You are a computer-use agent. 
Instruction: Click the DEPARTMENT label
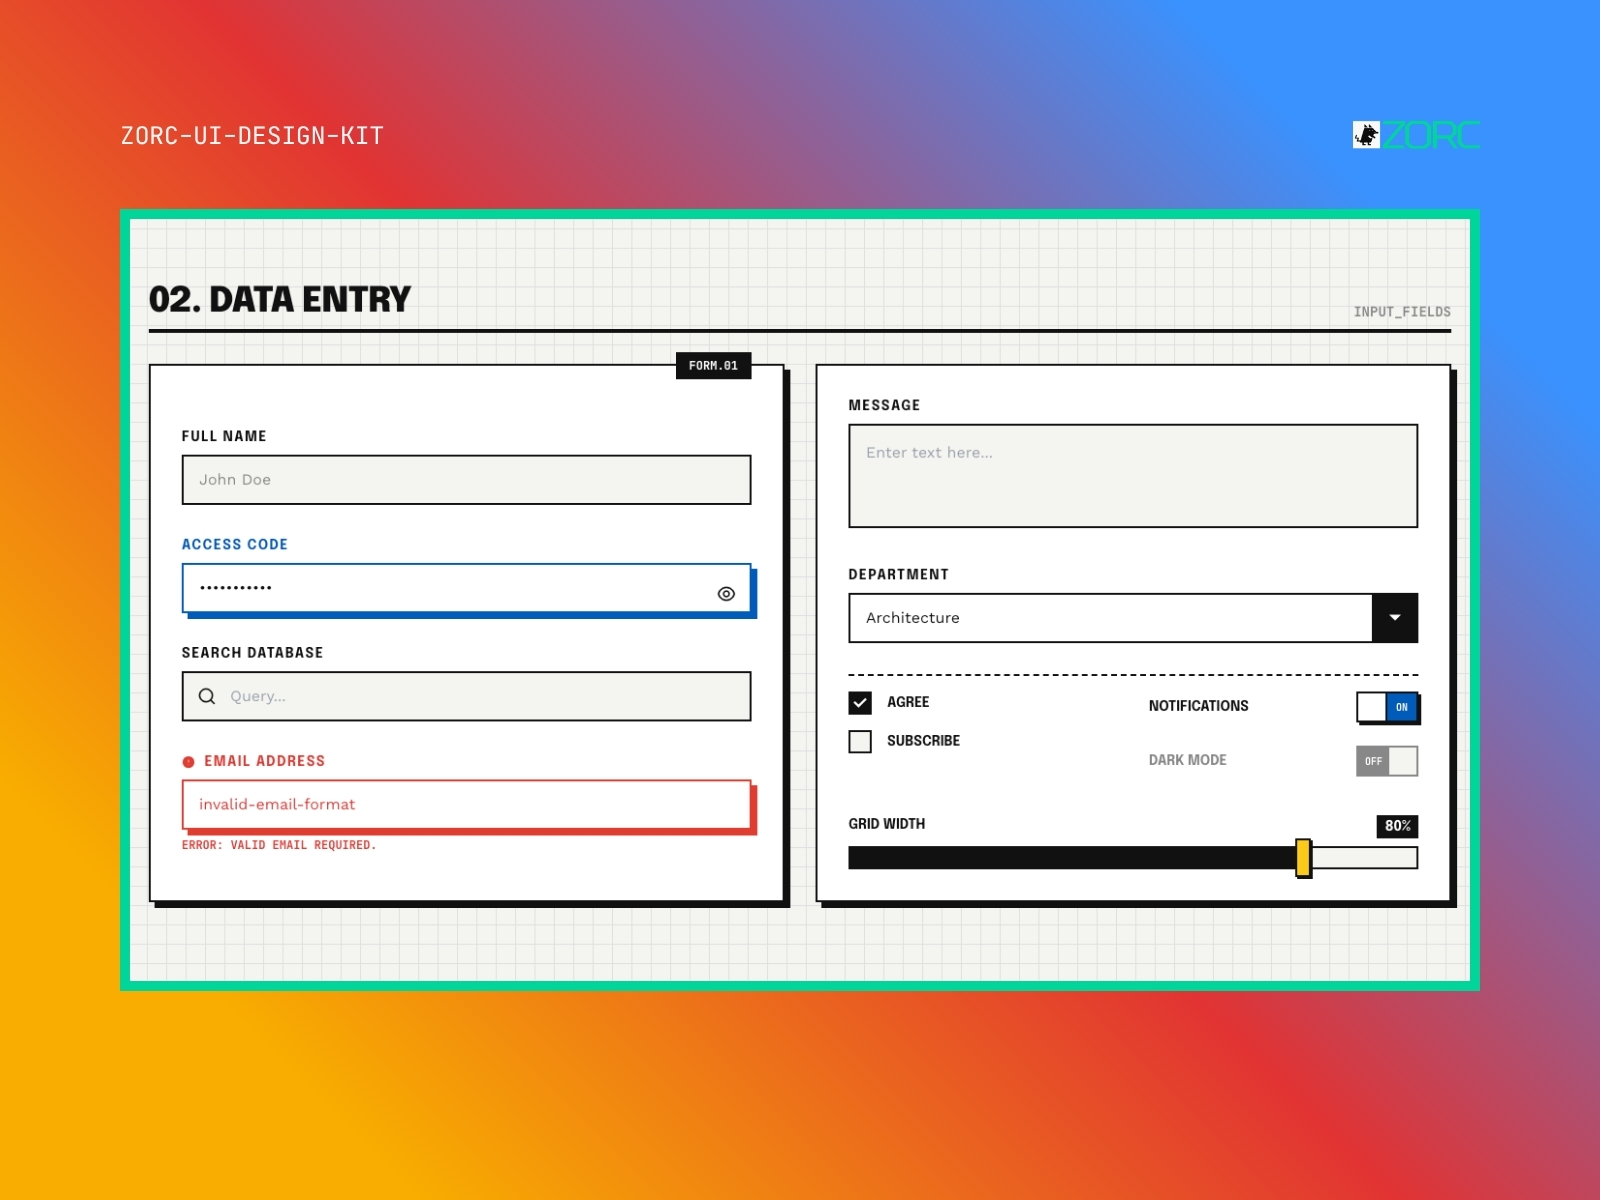pyautogui.click(x=898, y=574)
